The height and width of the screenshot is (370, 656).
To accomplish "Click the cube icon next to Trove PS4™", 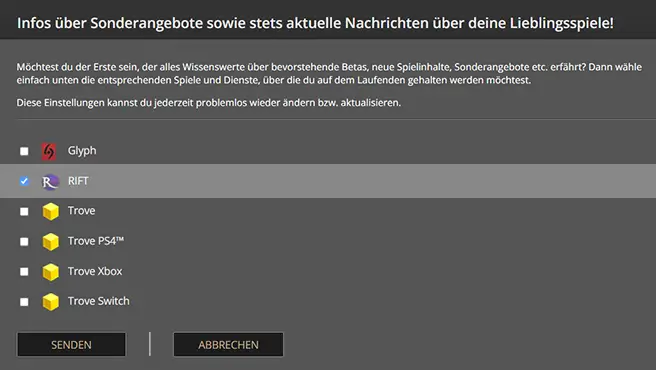I will tap(51, 242).
